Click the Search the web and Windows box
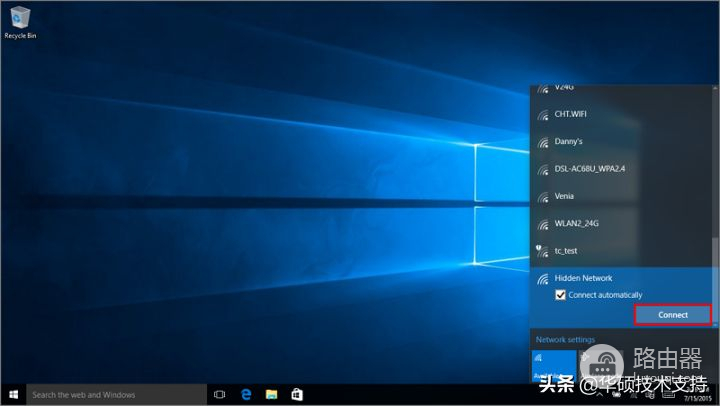This screenshot has height=406, width=720. pyautogui.click(x=115, y=395)
